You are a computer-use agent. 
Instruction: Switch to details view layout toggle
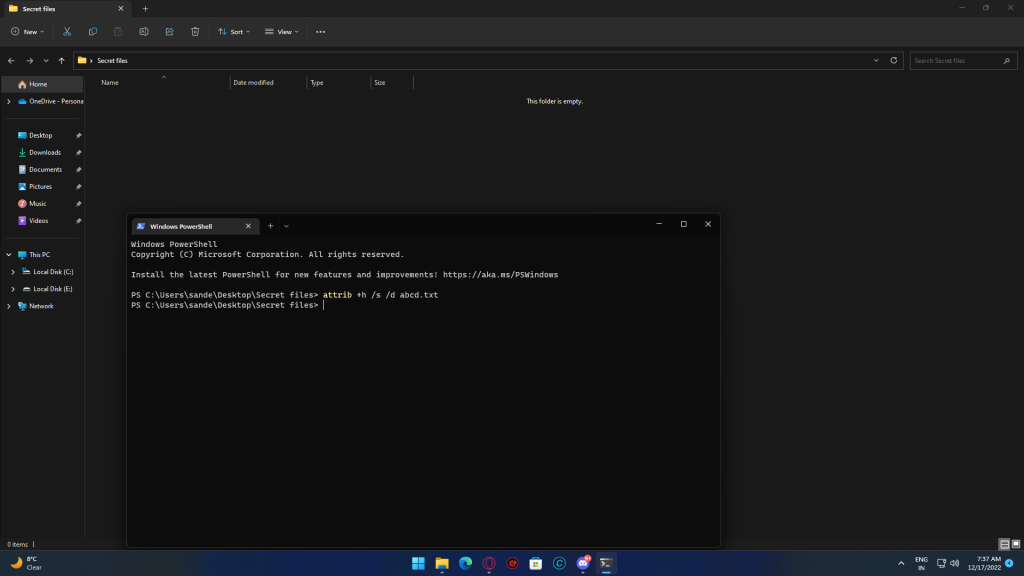click(1004, 544)
